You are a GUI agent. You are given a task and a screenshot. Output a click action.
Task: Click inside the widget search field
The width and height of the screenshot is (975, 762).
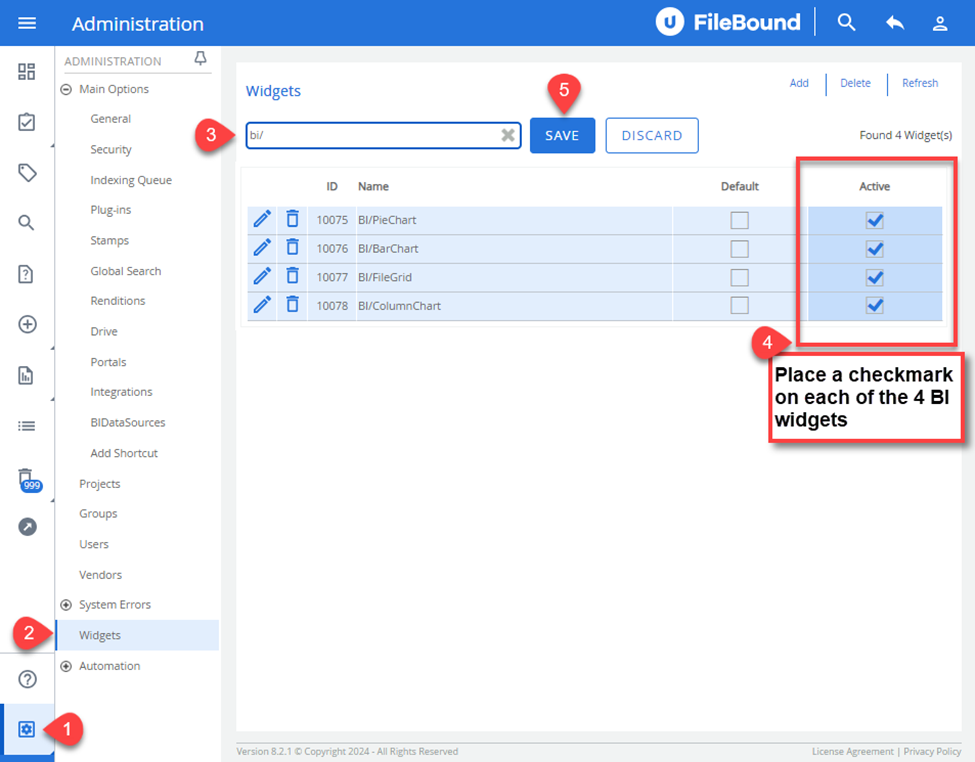tap(380, 135)
